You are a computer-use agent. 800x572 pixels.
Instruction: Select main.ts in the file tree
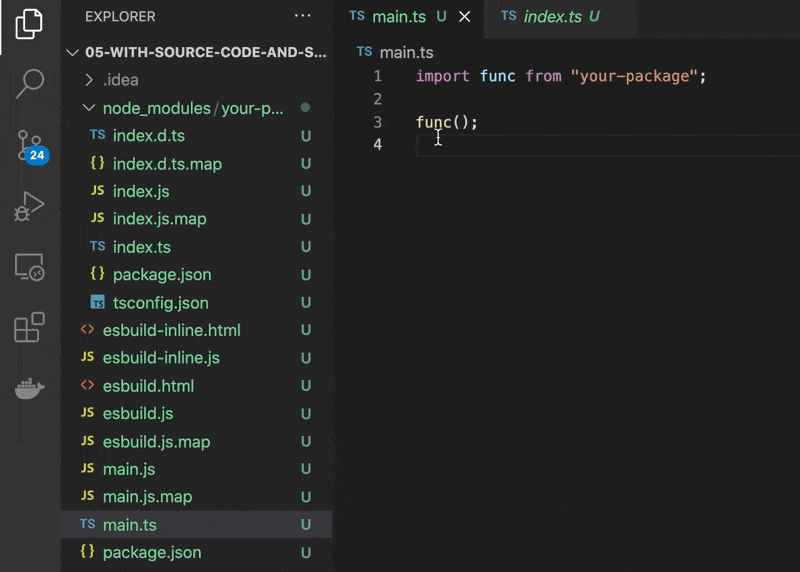pos(196,525)
